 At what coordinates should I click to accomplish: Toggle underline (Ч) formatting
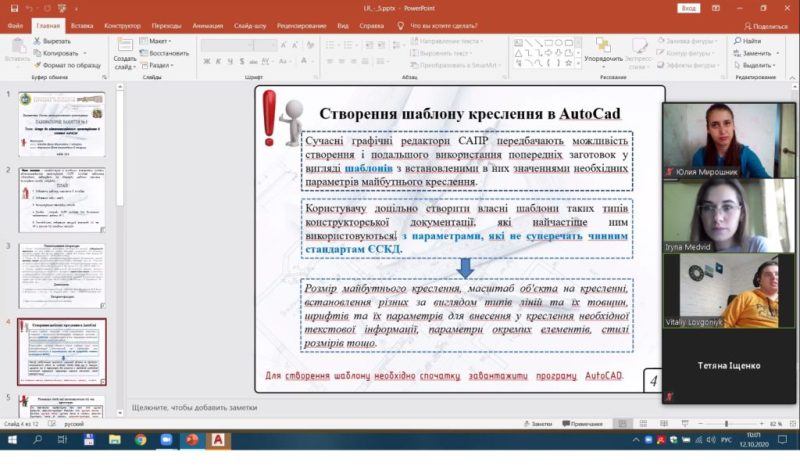pyautogui.click(x=230, y=61)
